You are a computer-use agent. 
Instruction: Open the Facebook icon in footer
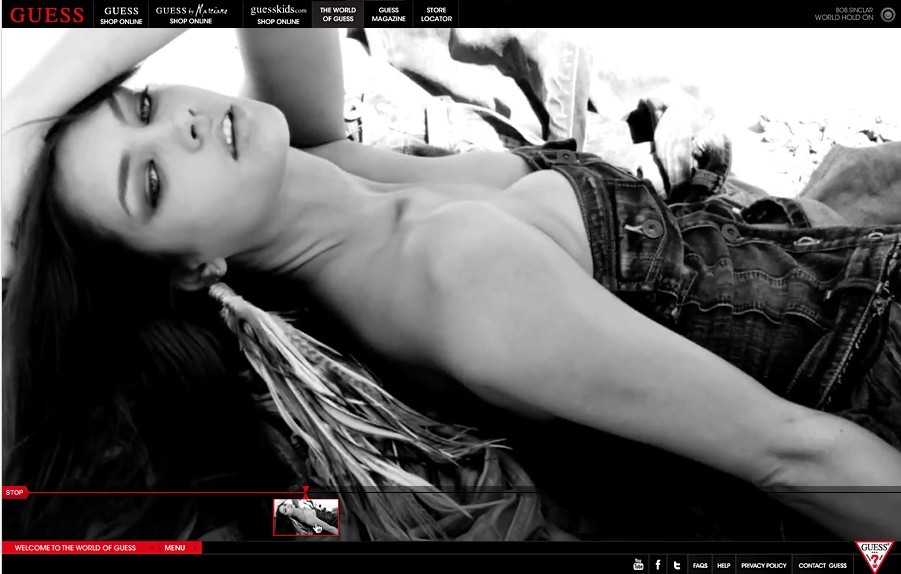point(658,565)
